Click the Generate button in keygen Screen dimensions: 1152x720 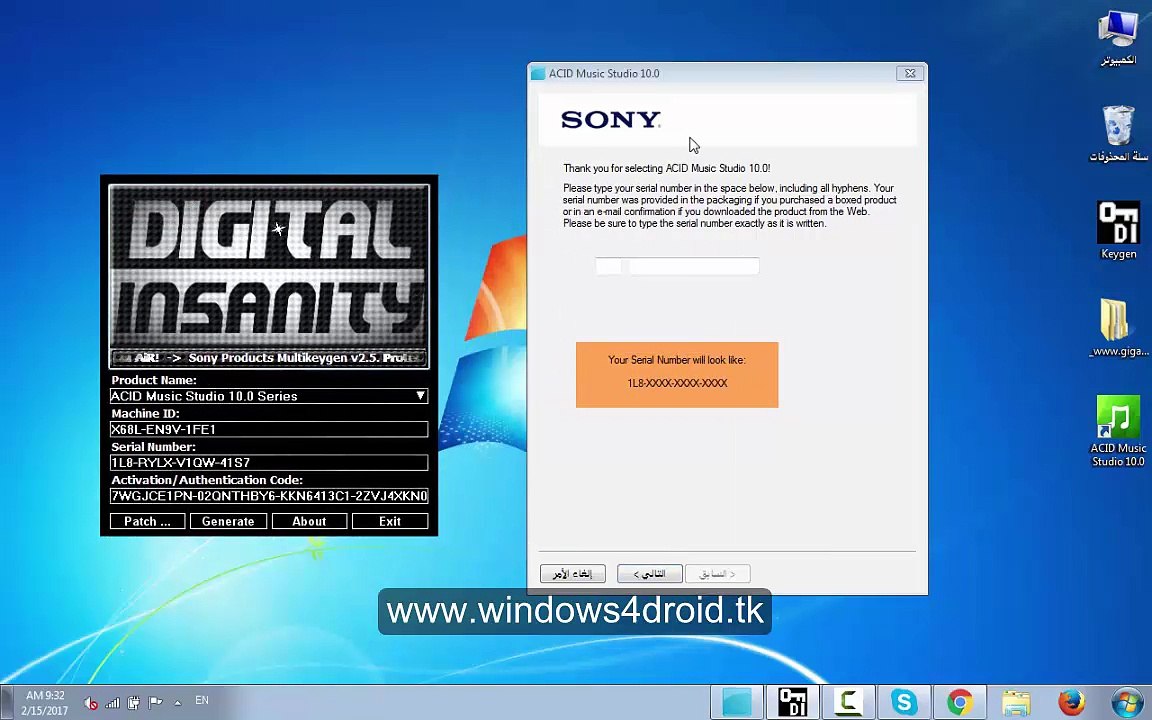tap(228, 521)
